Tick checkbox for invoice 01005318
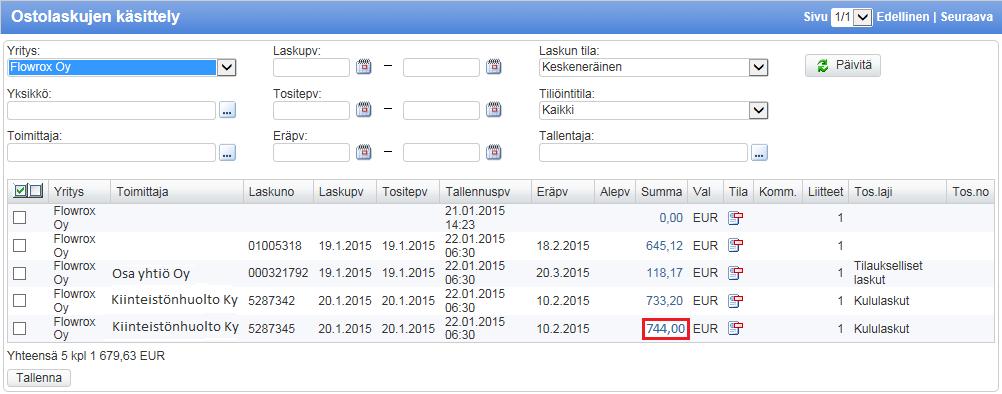Screen dimensions: 1002x394 20,245
